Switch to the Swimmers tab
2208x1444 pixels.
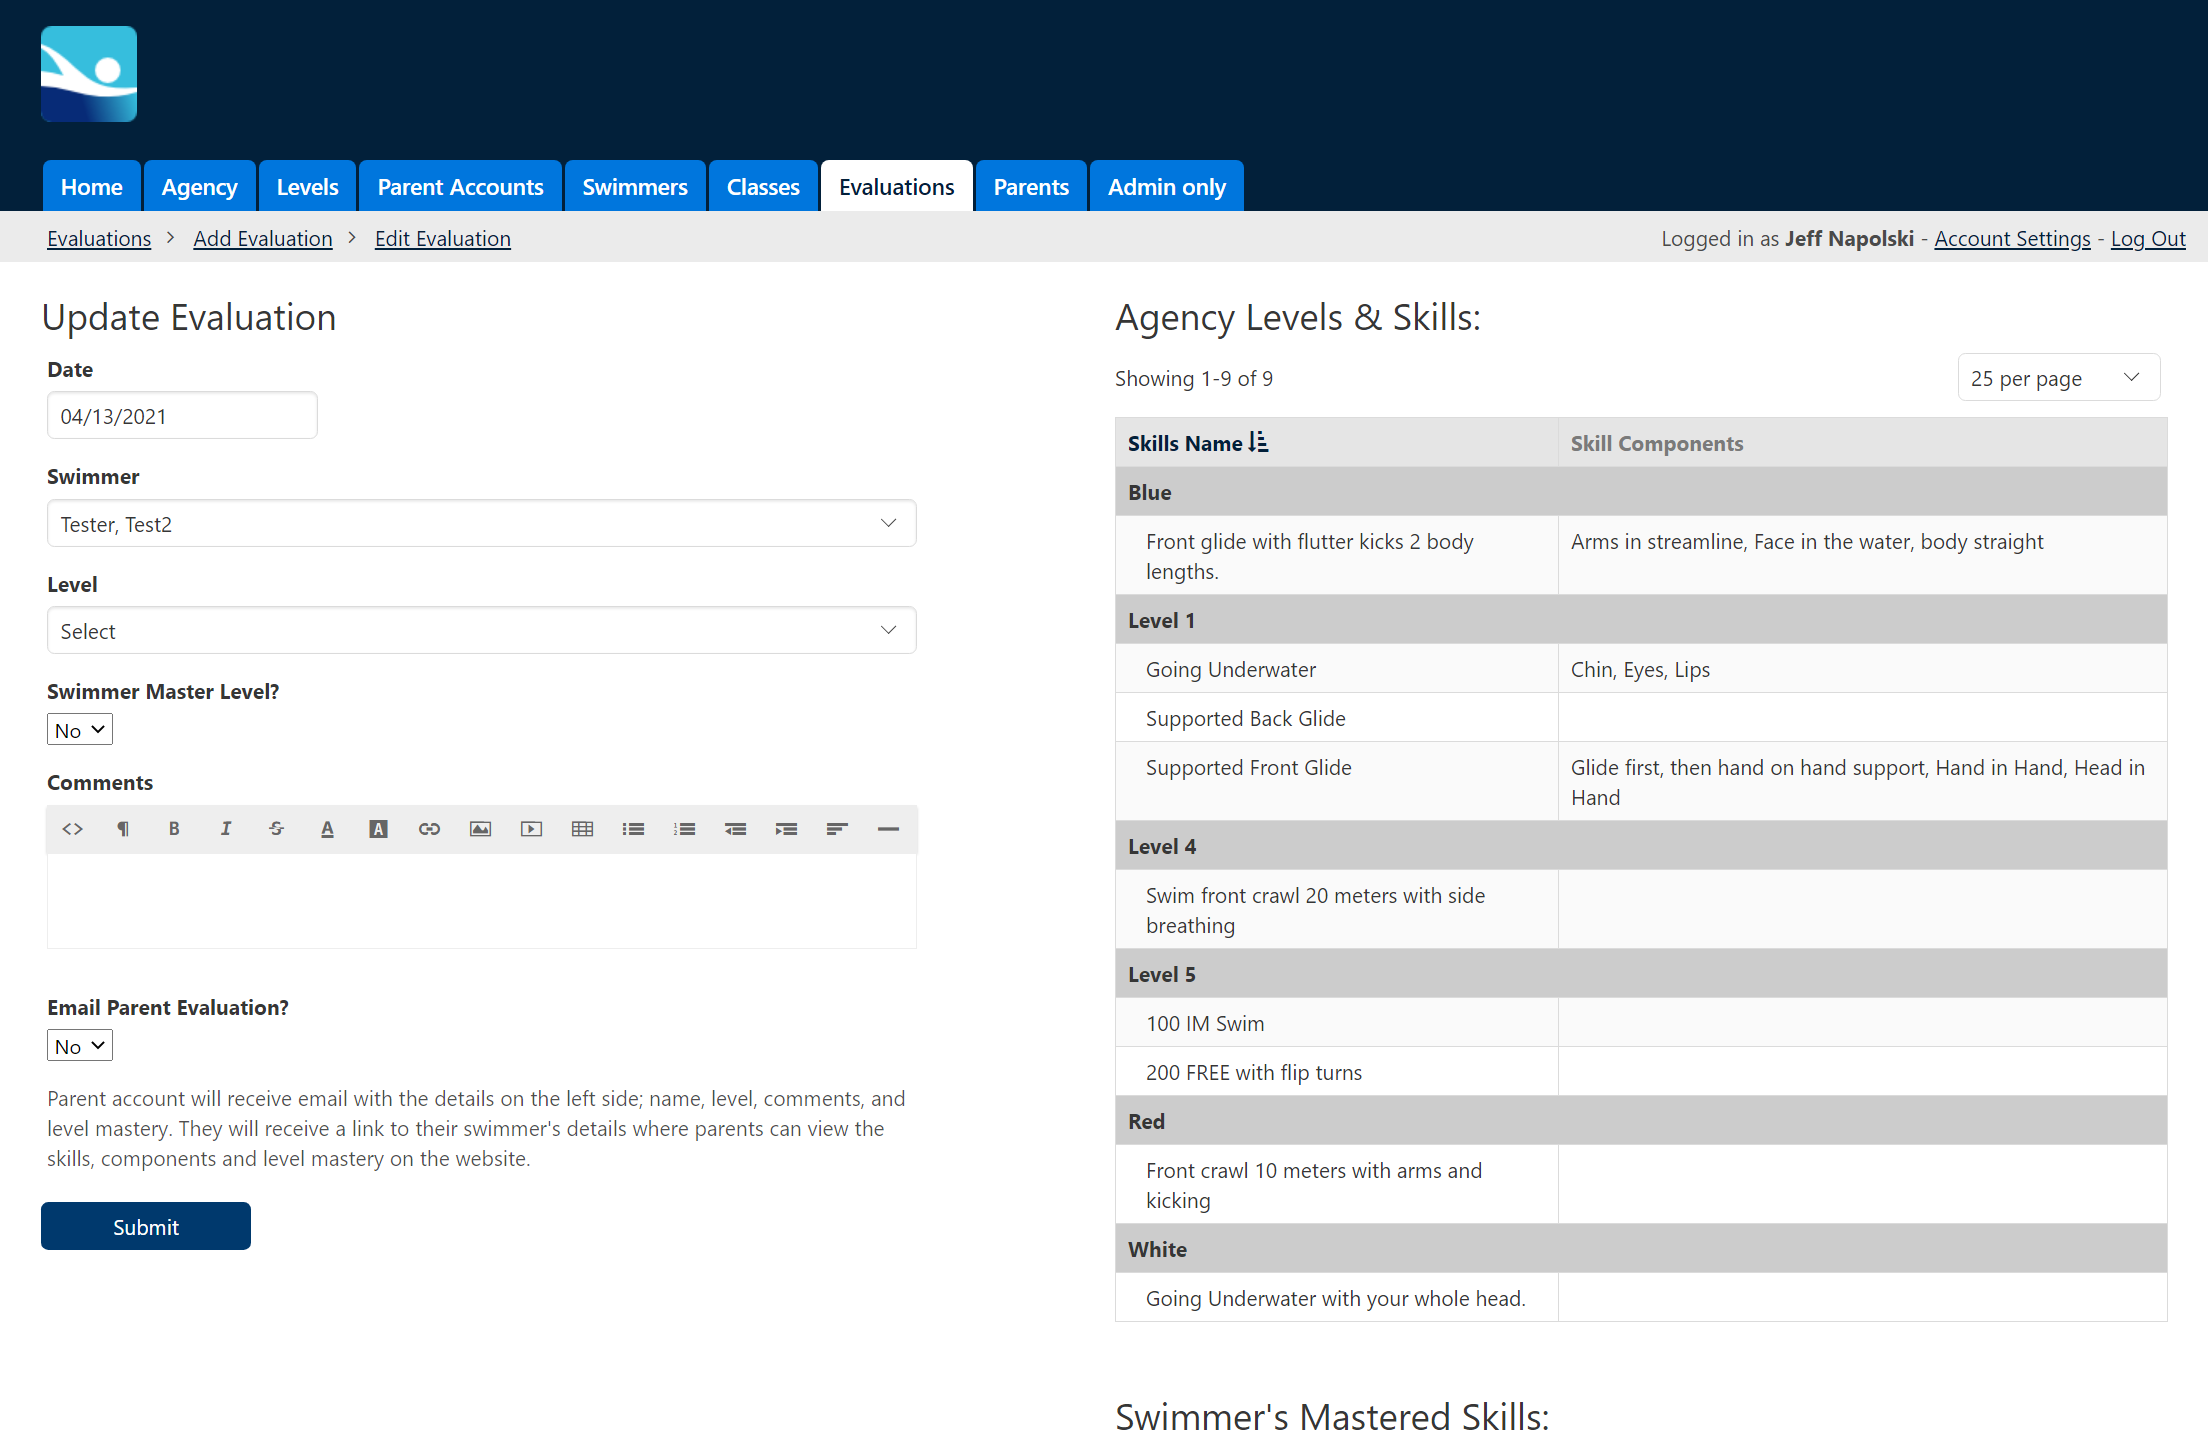coord(634,186)
